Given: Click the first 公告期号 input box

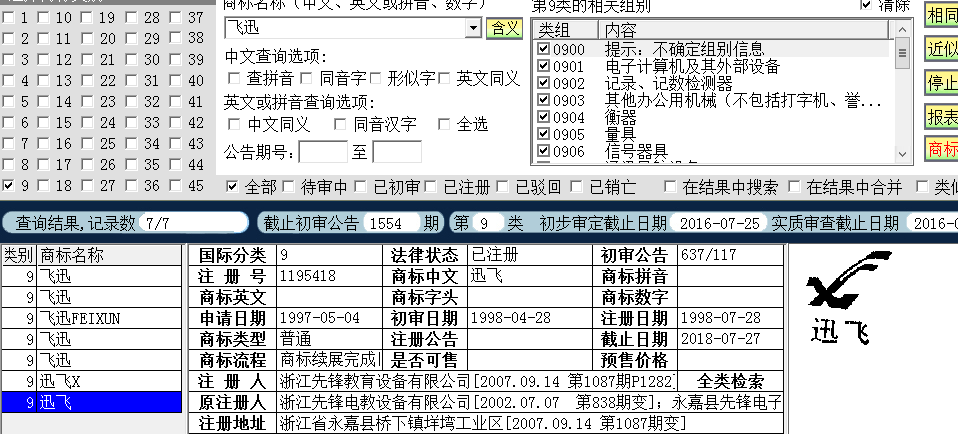Looking at the screenshot, I should click(x=323, y=152).
